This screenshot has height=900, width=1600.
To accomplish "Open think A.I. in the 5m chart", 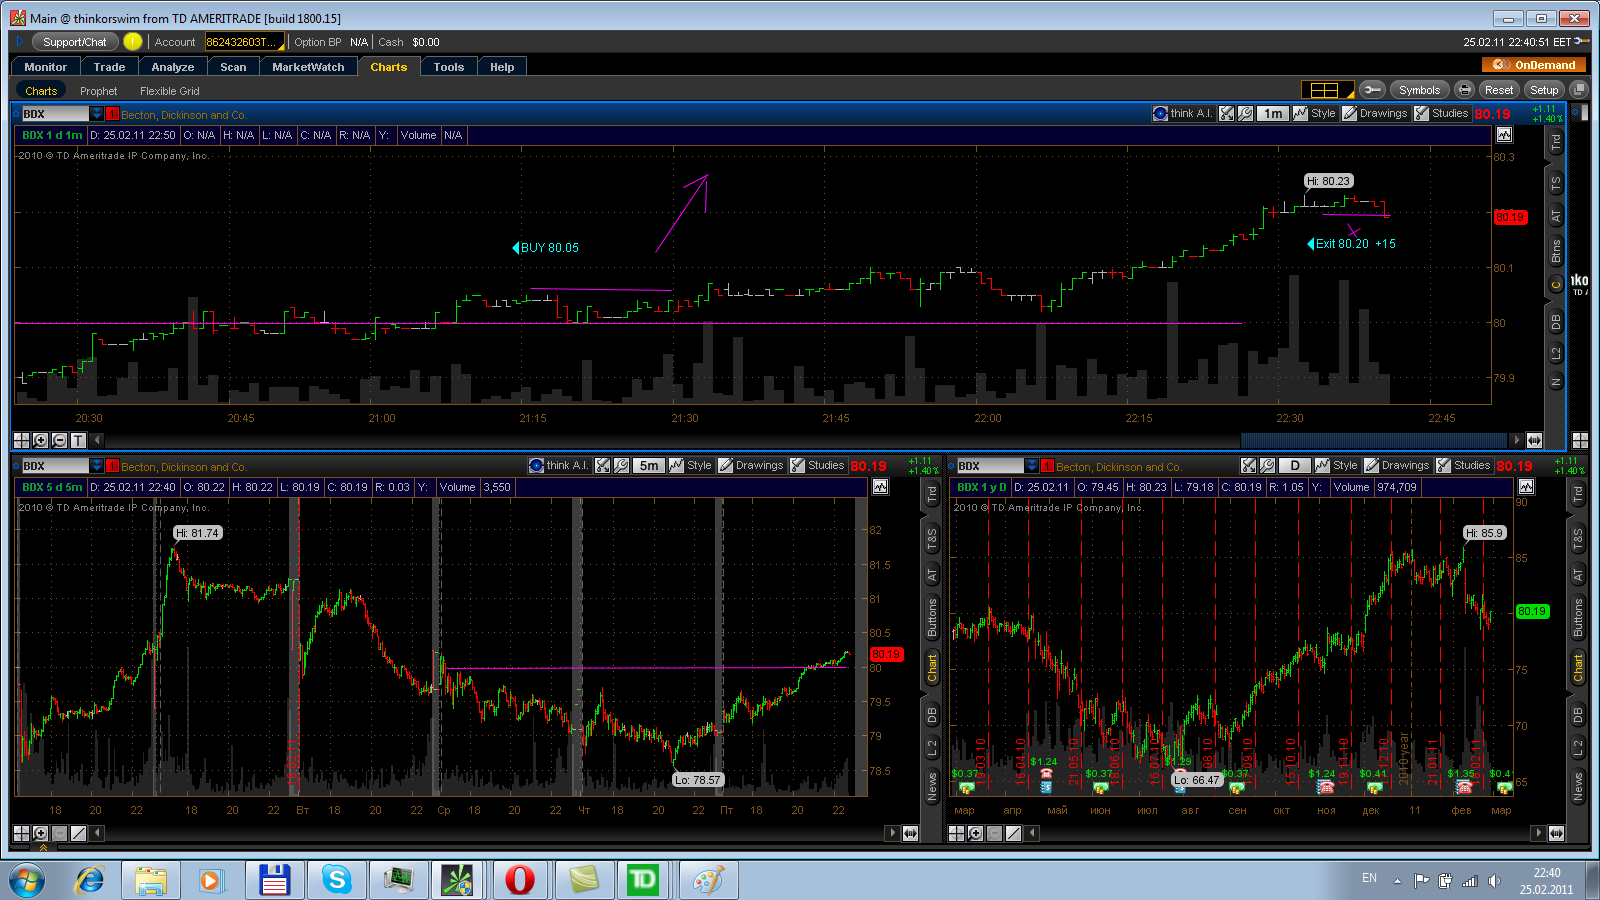I will coord(559,466).
